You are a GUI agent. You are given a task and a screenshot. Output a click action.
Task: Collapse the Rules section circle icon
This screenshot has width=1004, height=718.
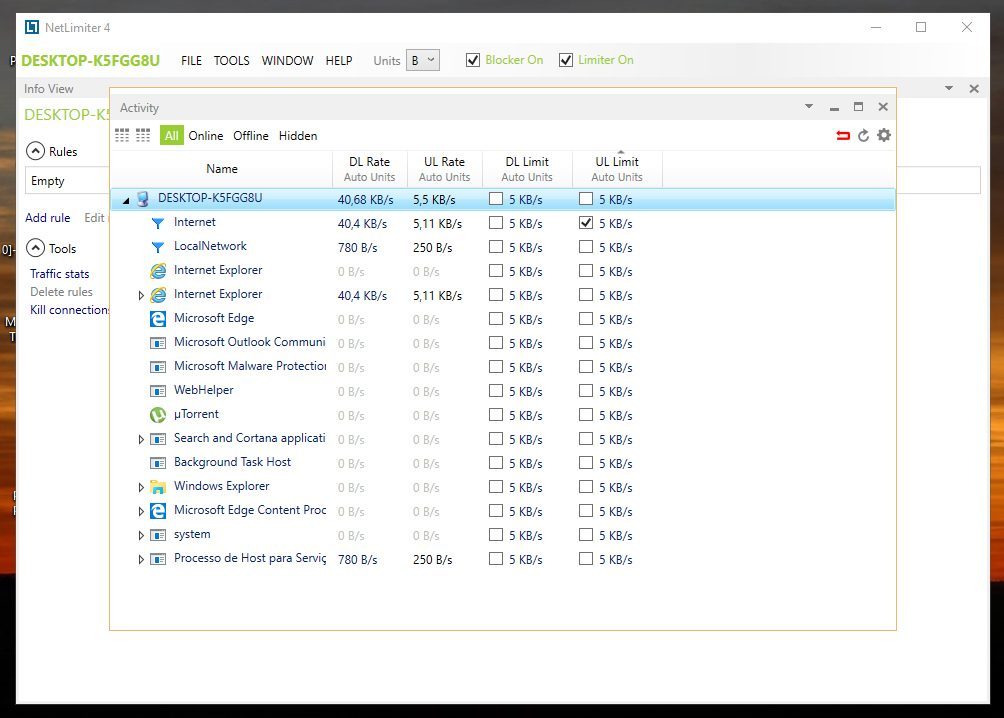(x=35, y=151)
